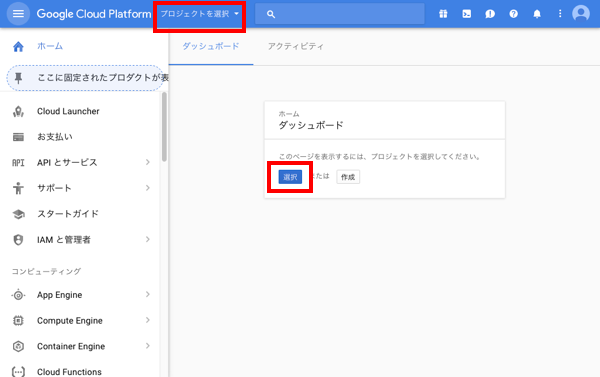Activate the Cloud Shell icon
The height and width of the screenshot is (377, 600).
point(466,14)
